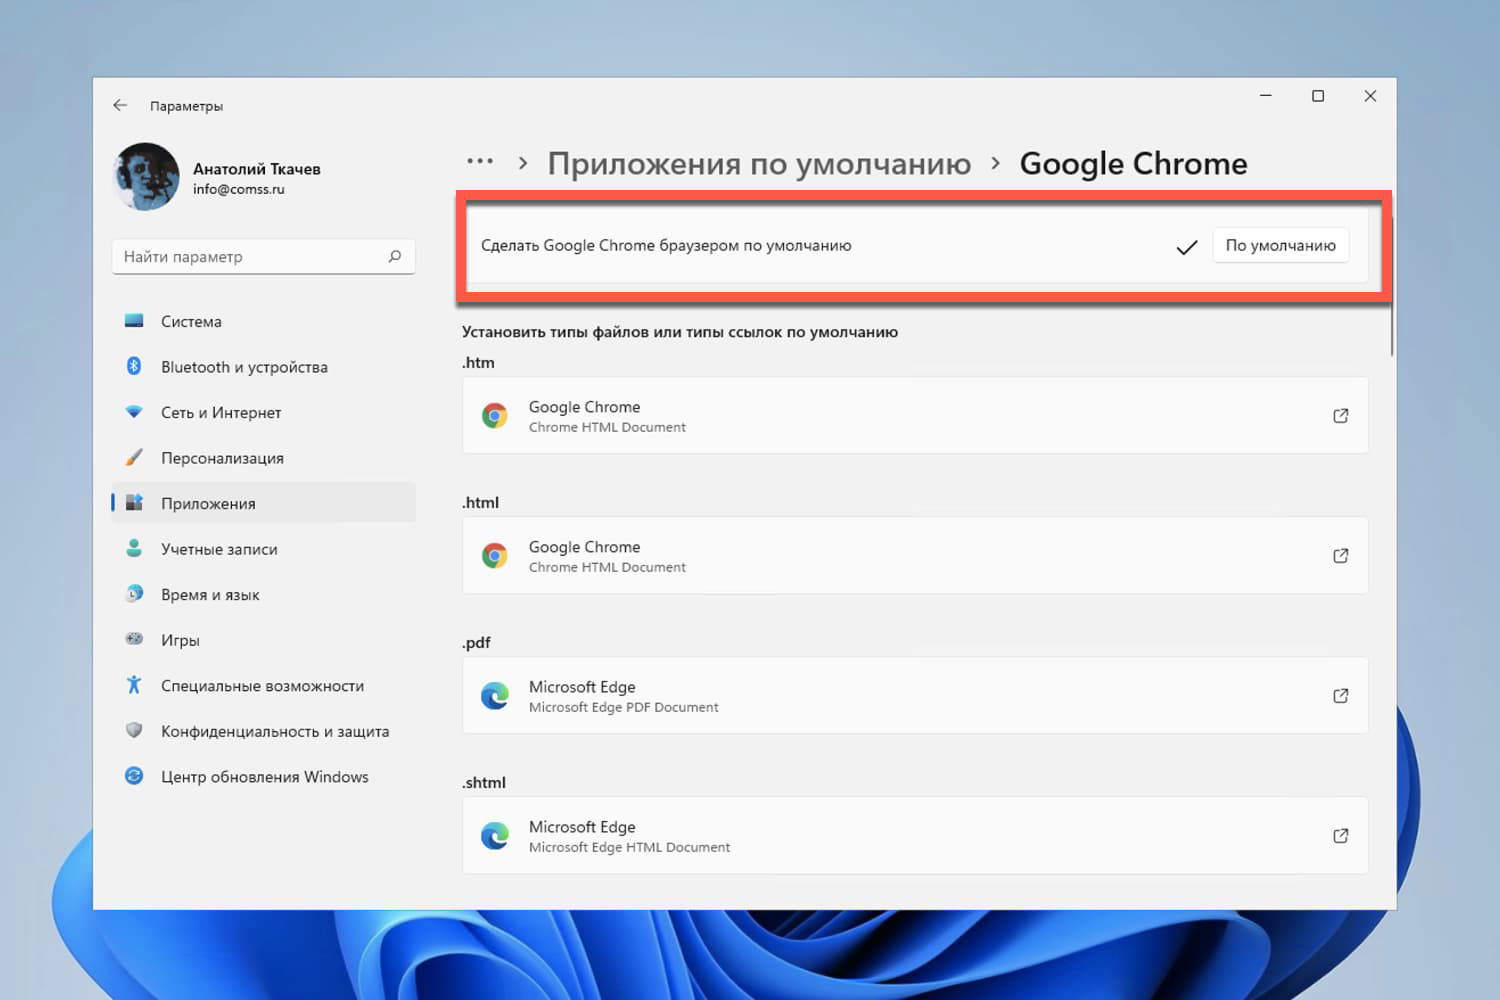Click the Chrome icon in .html row
1500x1000 pixels.
[495, 555]
